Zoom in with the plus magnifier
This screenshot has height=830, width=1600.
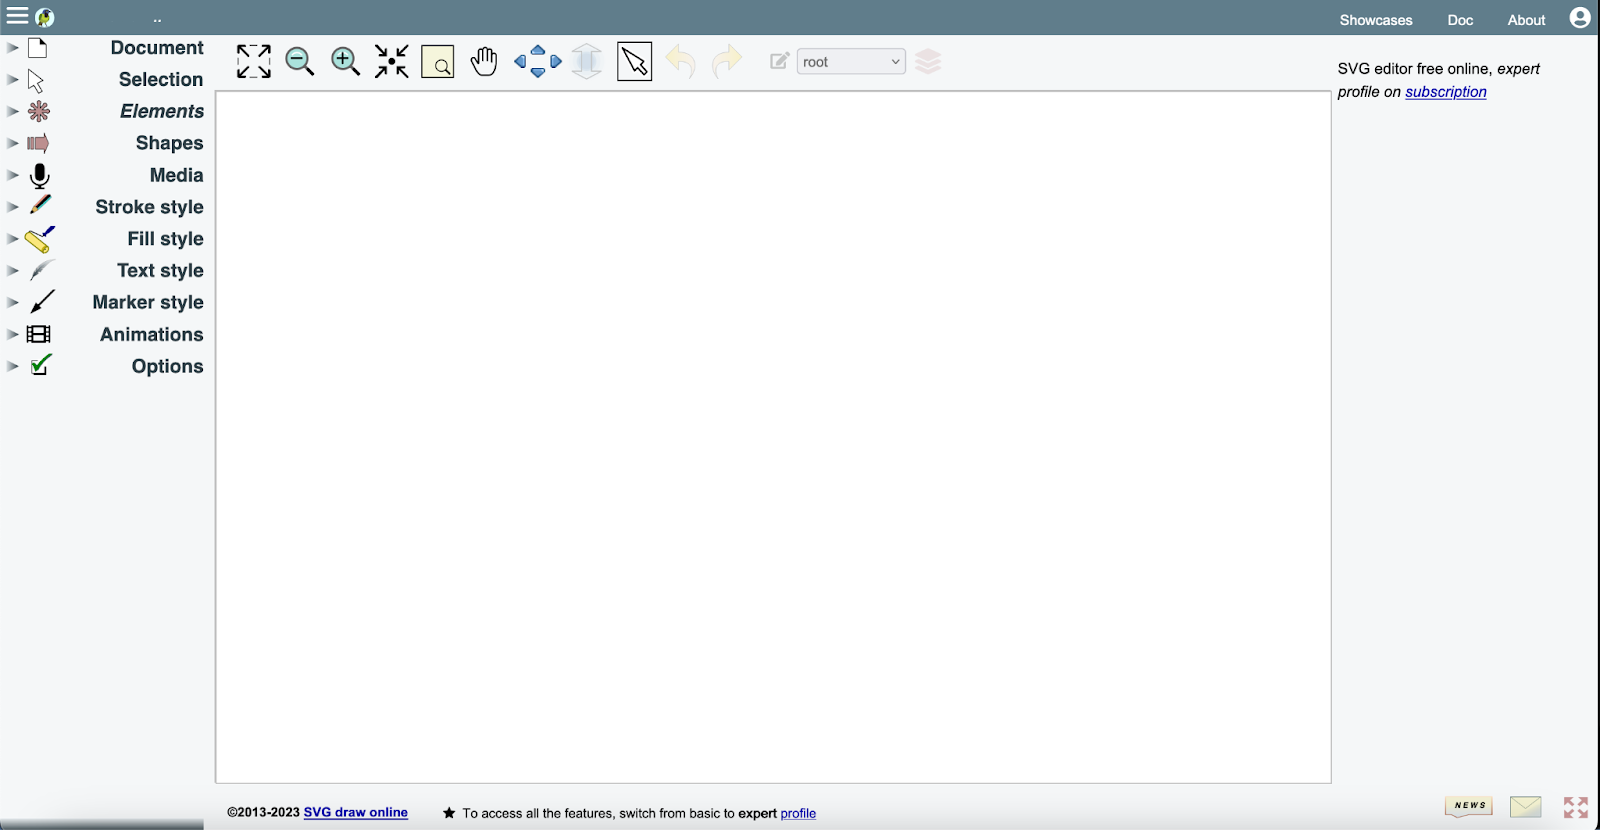tap(345, 61)
